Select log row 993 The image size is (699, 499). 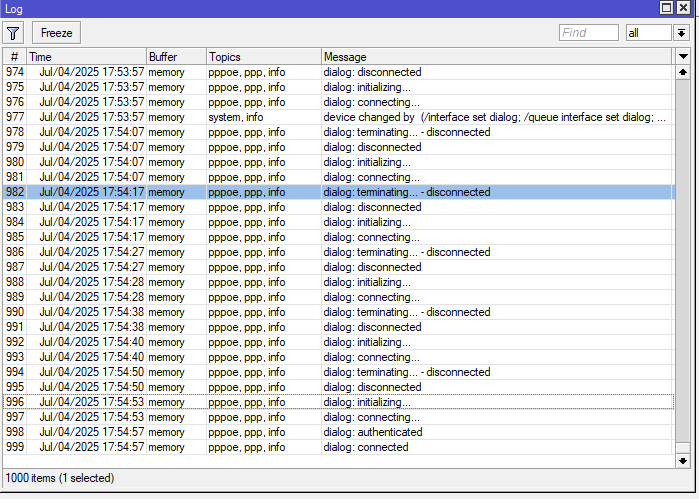[x=338, y=357]
